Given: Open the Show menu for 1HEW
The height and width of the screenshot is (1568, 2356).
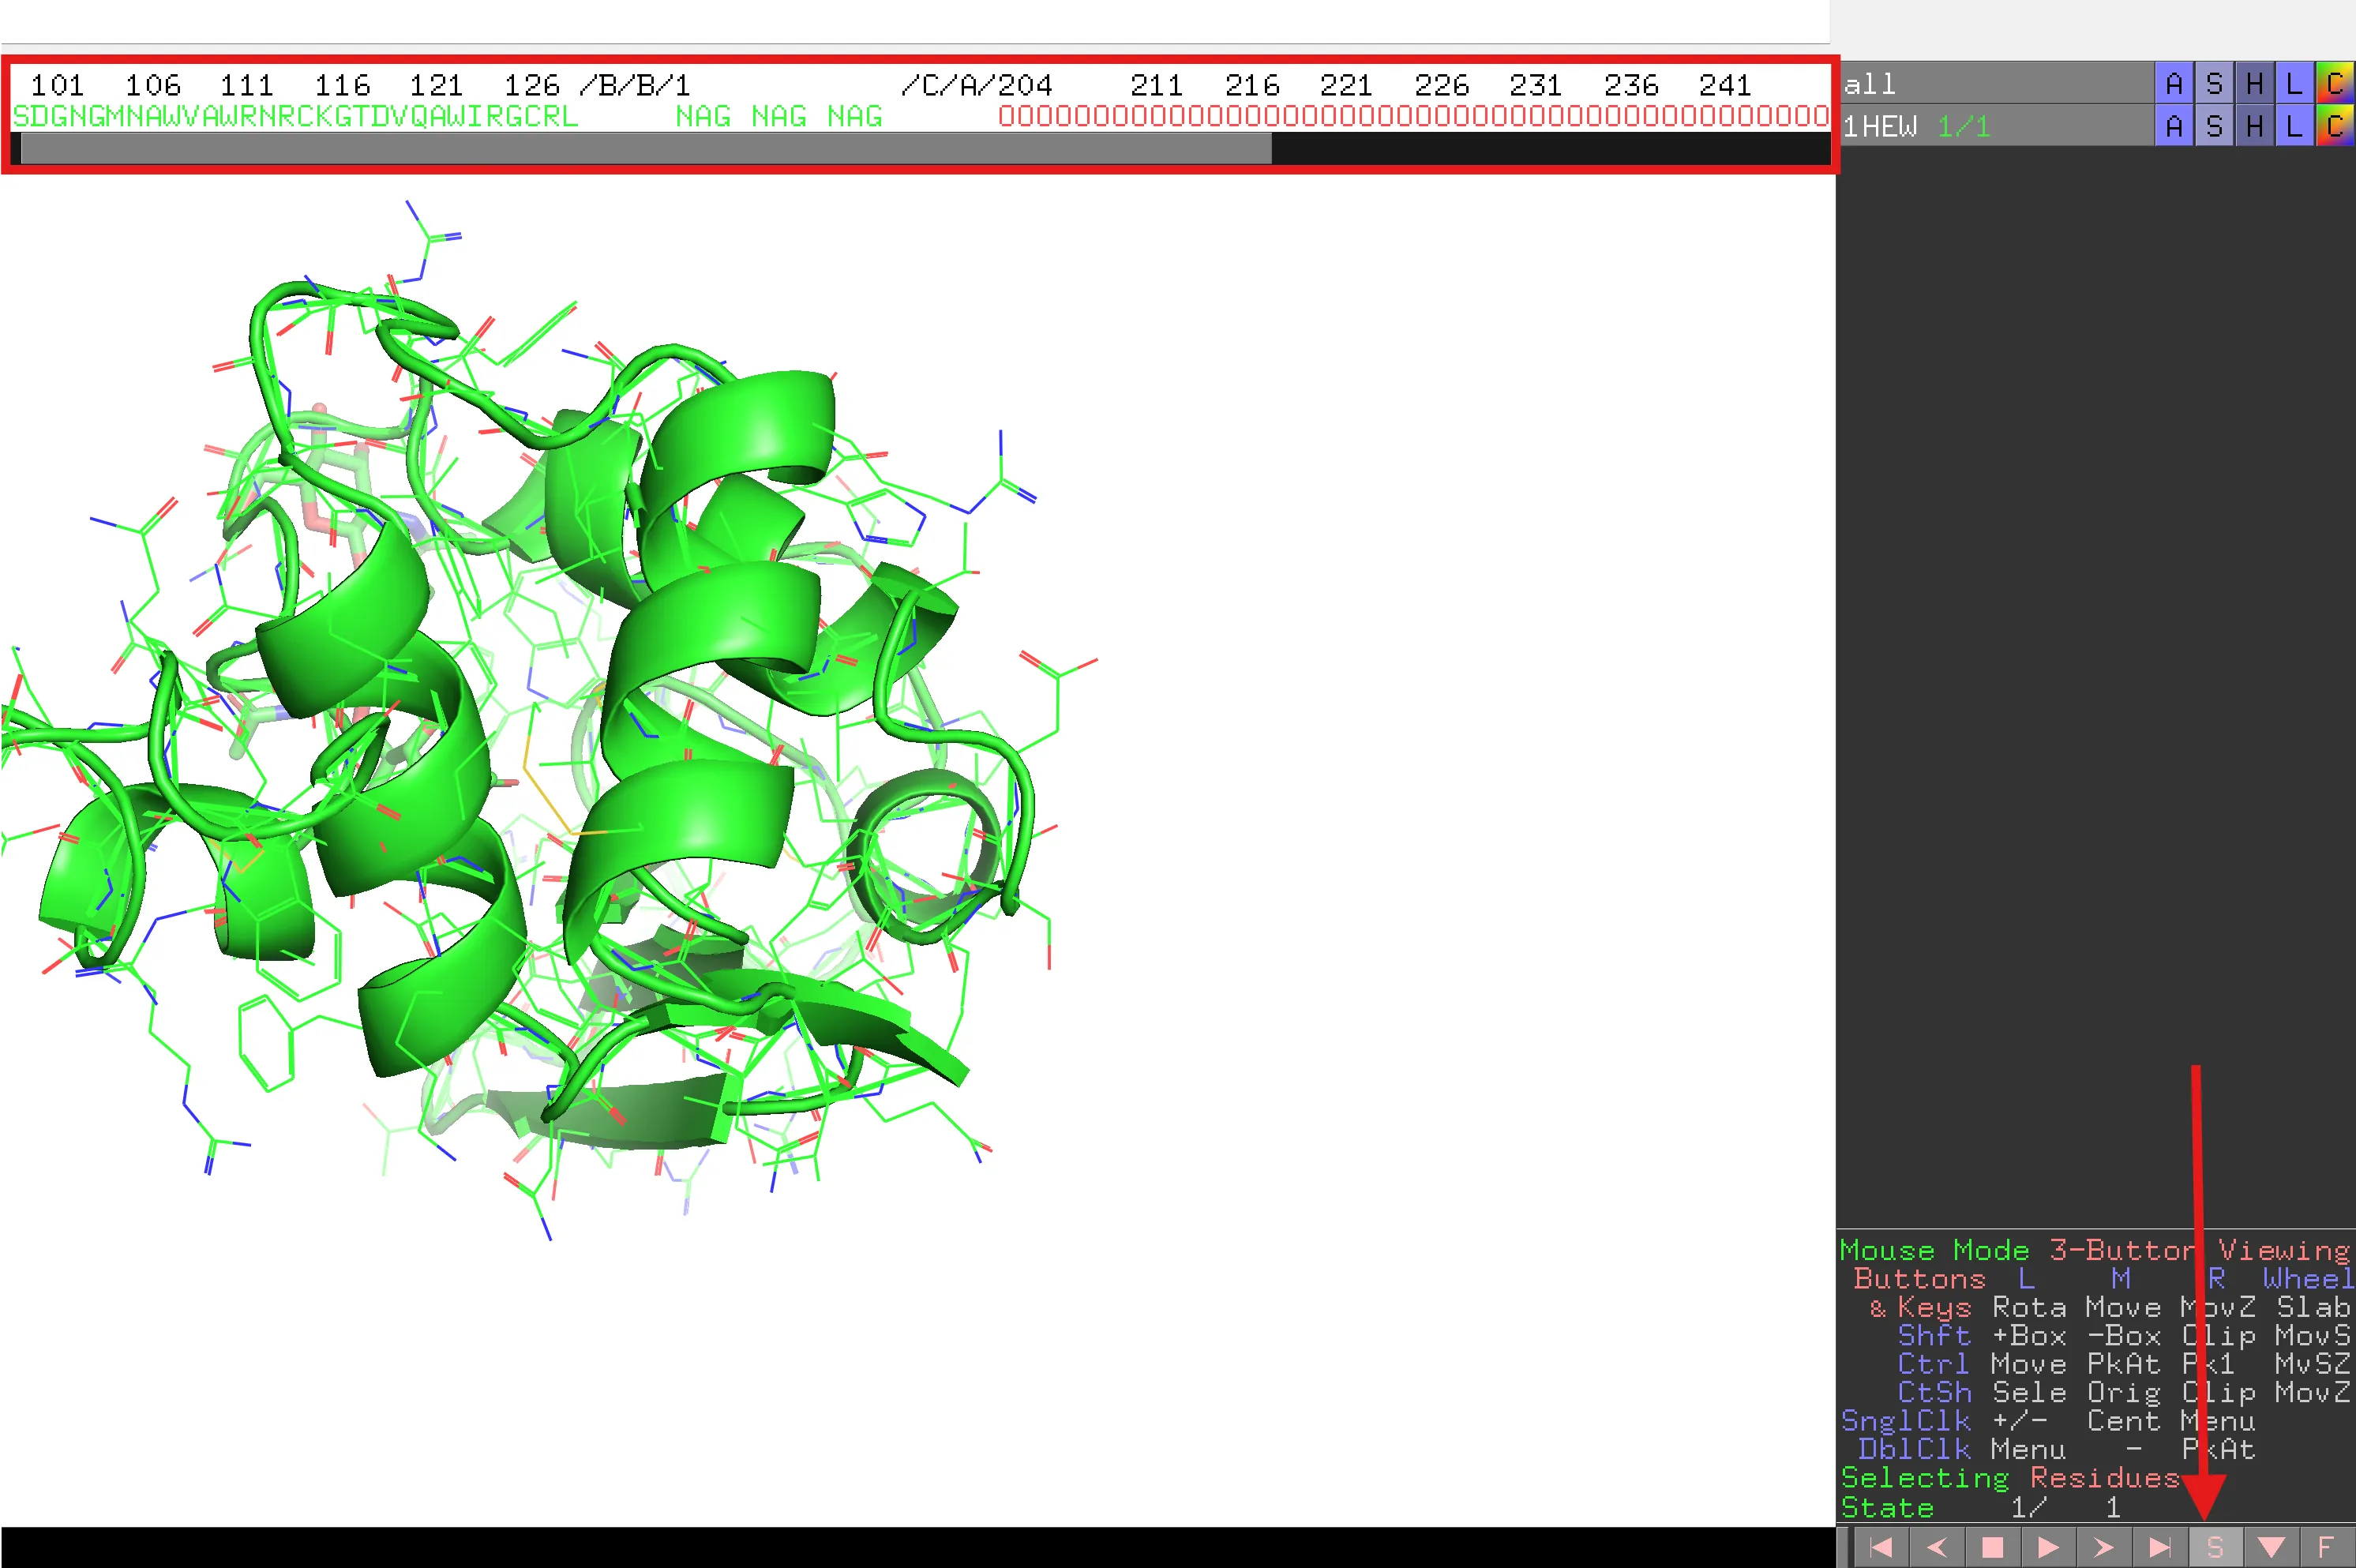Looking at the screenshot, I should 2214,126.
